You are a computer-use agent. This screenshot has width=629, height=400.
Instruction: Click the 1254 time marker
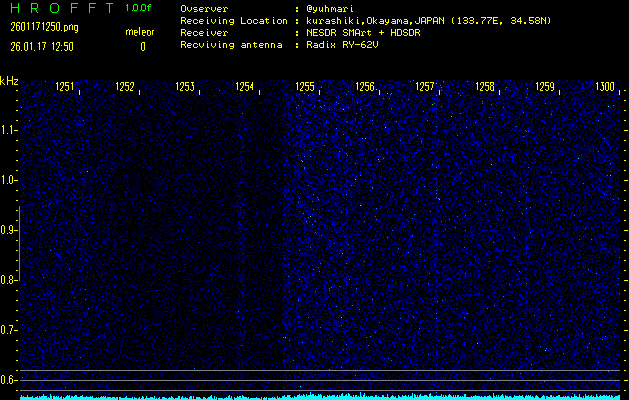point(245,87)
